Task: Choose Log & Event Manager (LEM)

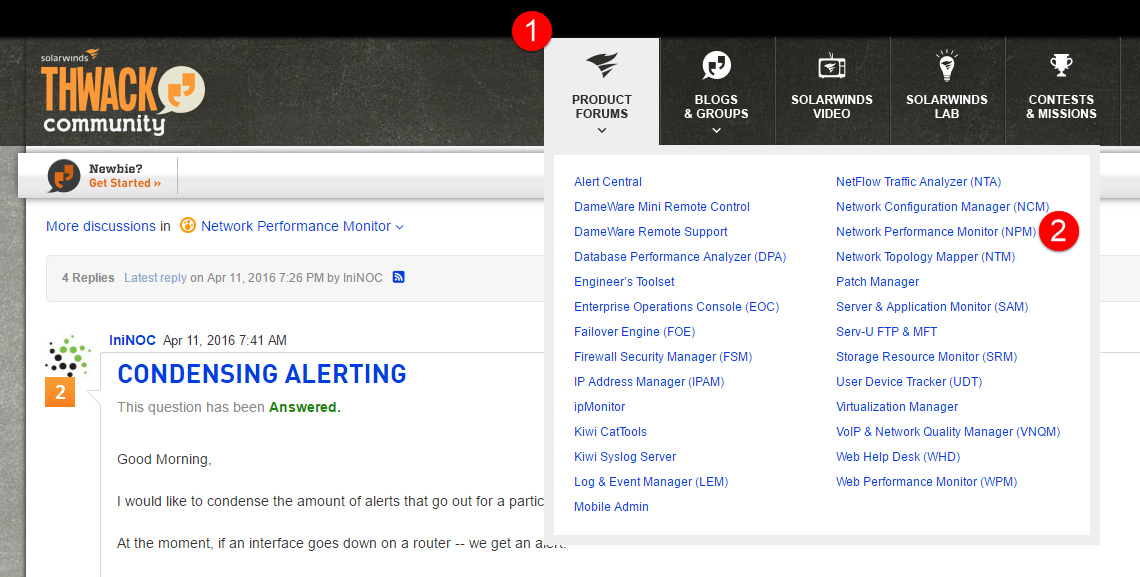Action: [651, 482]
